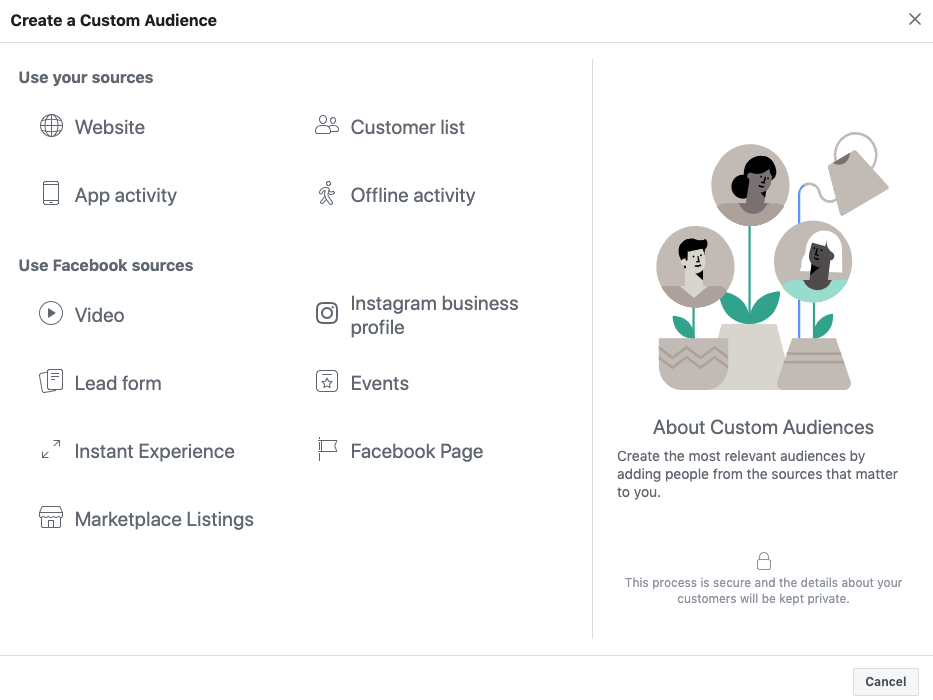The width and height of the screenshot is (933, 700).
Task: Open Instagram business profile source
Action: (417, 315)
